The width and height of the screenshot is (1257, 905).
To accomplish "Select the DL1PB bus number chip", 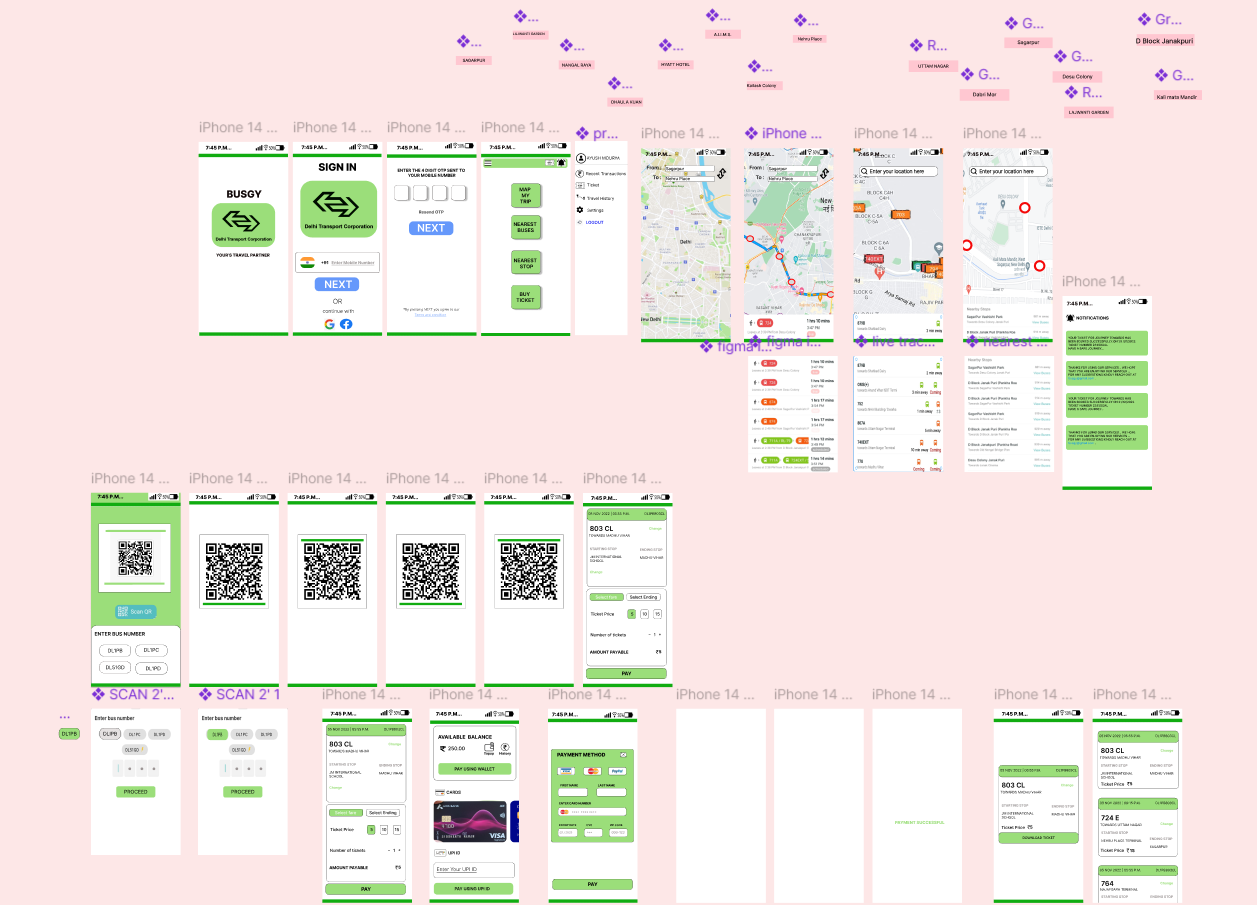I will pos(115,650).
